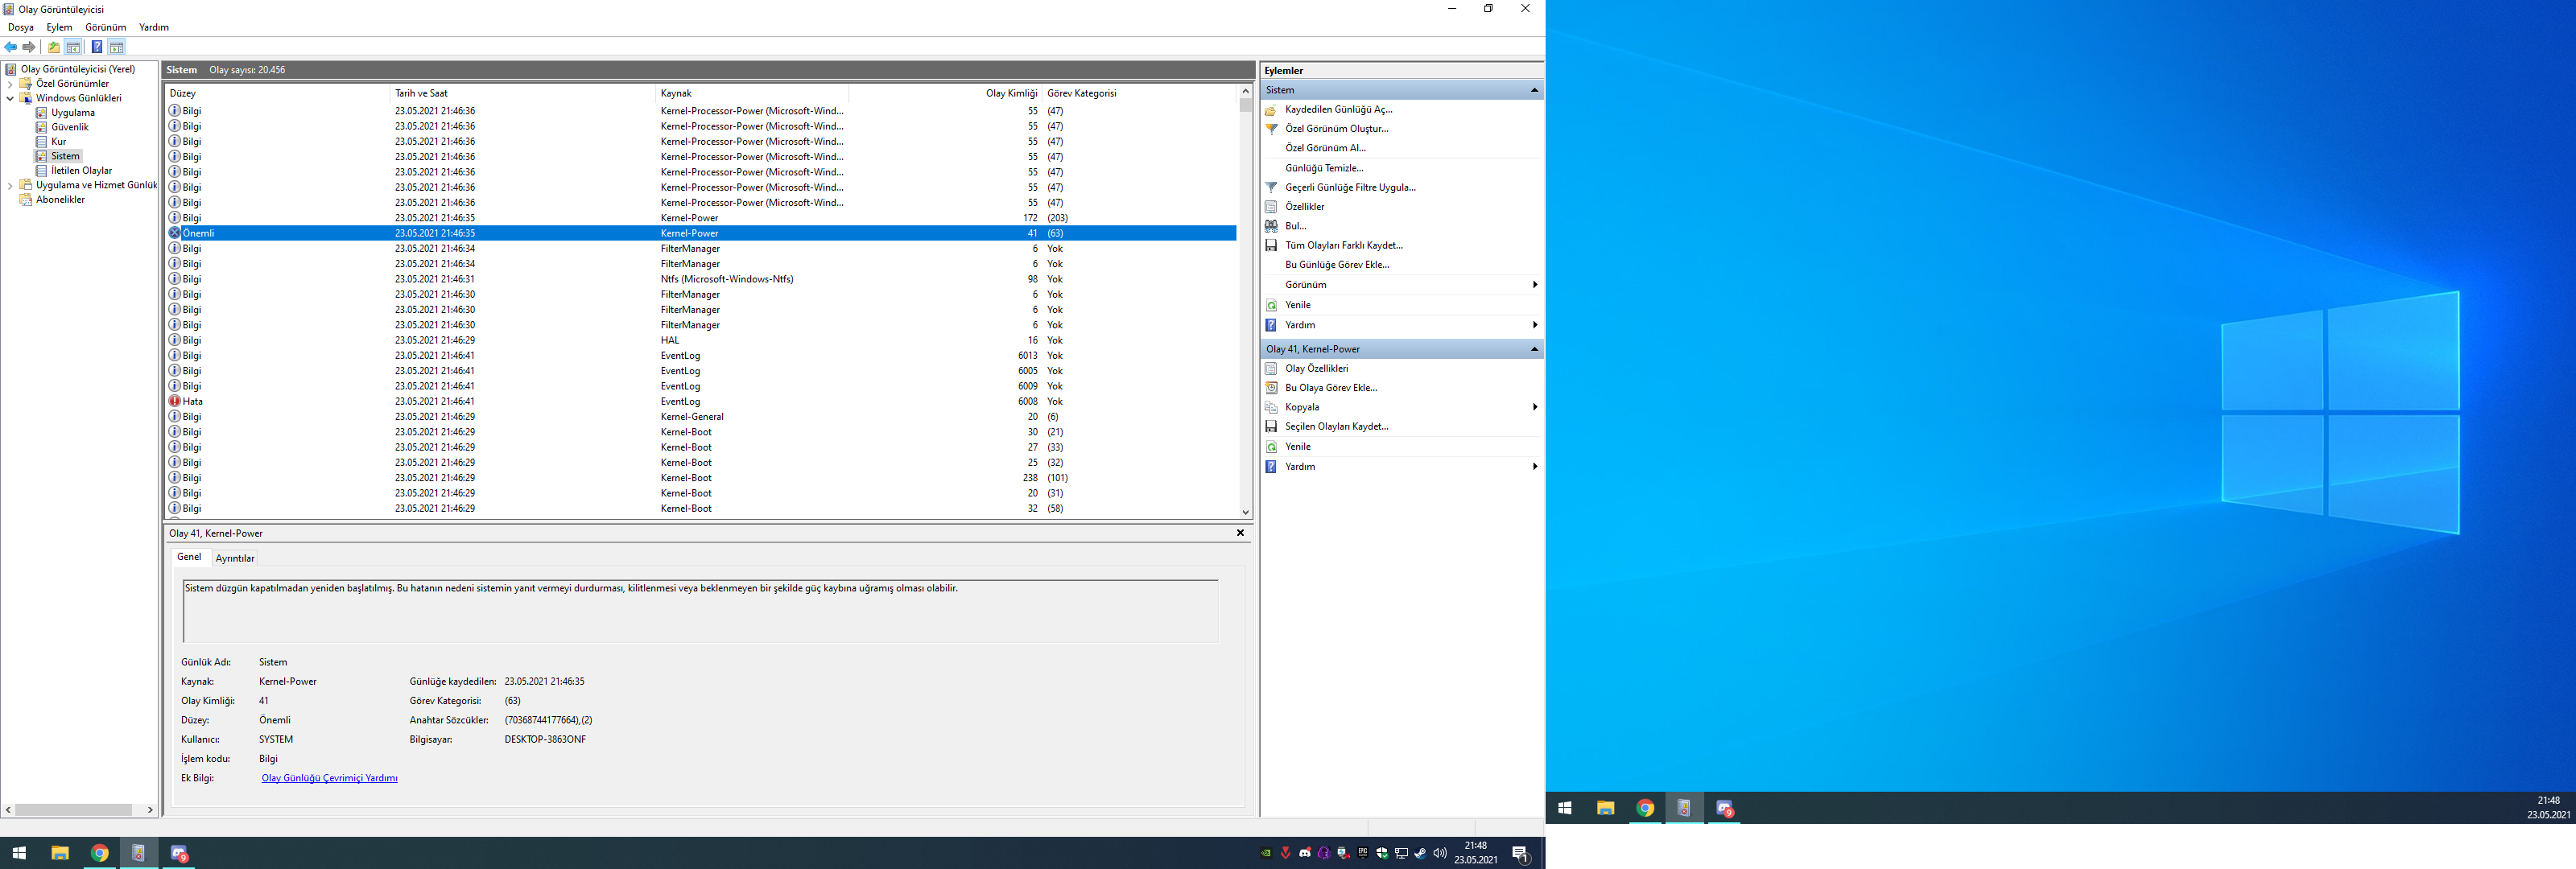Image resolution: width=2576 pixels, height=869 pixels.
Task: Open Chrome on the left taskbar
Action: 100,853
